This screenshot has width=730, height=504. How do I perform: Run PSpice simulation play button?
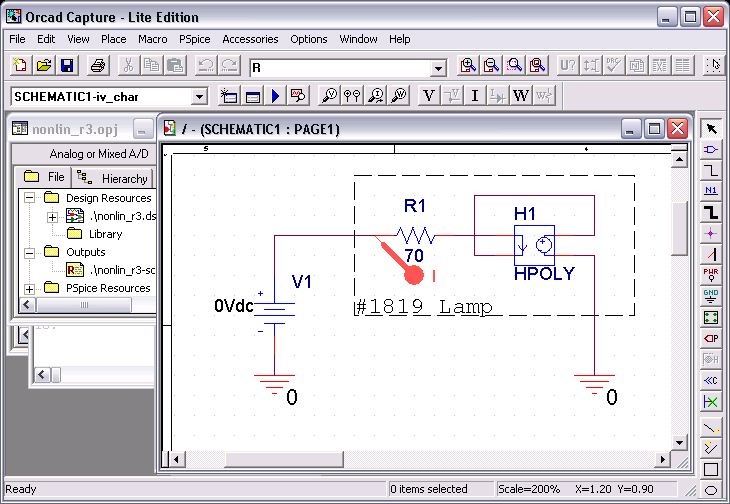275,96
